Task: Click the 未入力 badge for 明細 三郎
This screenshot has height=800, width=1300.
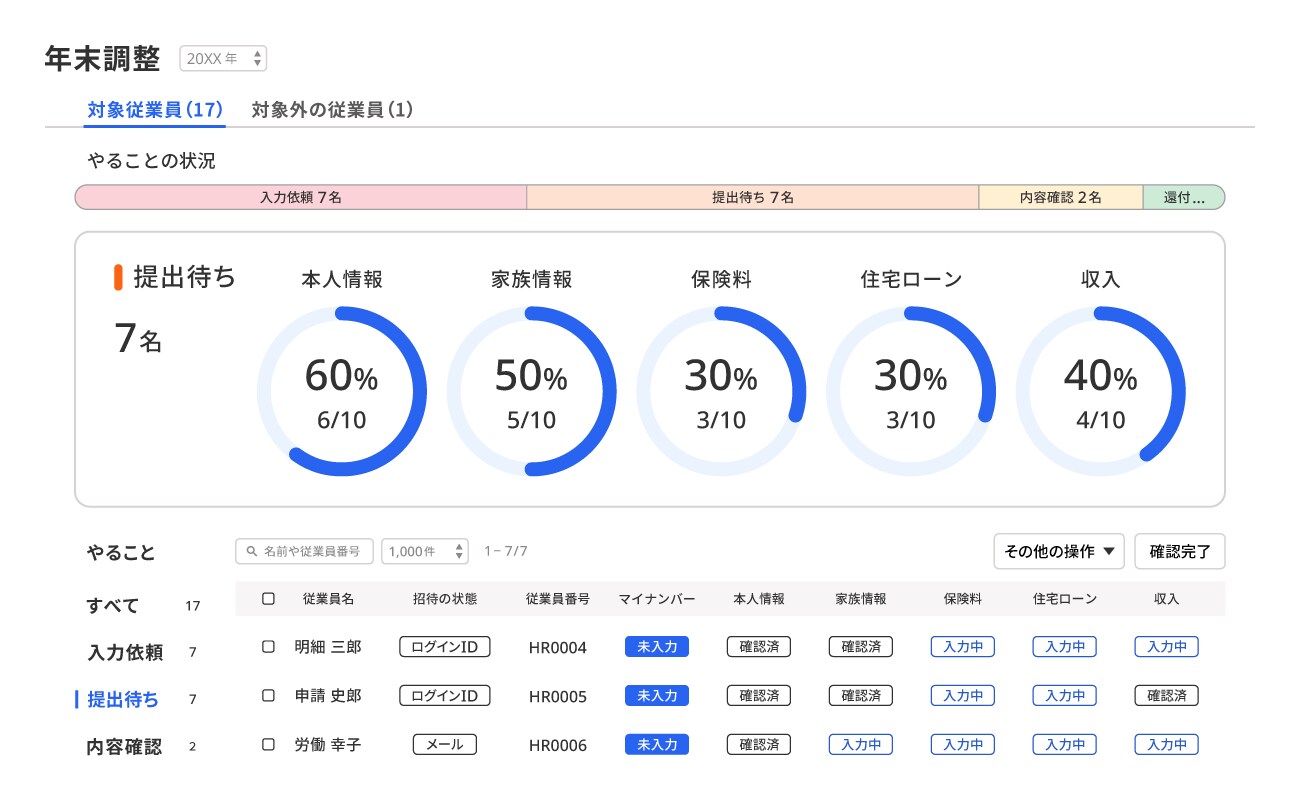Action: (x=656, y=647)
